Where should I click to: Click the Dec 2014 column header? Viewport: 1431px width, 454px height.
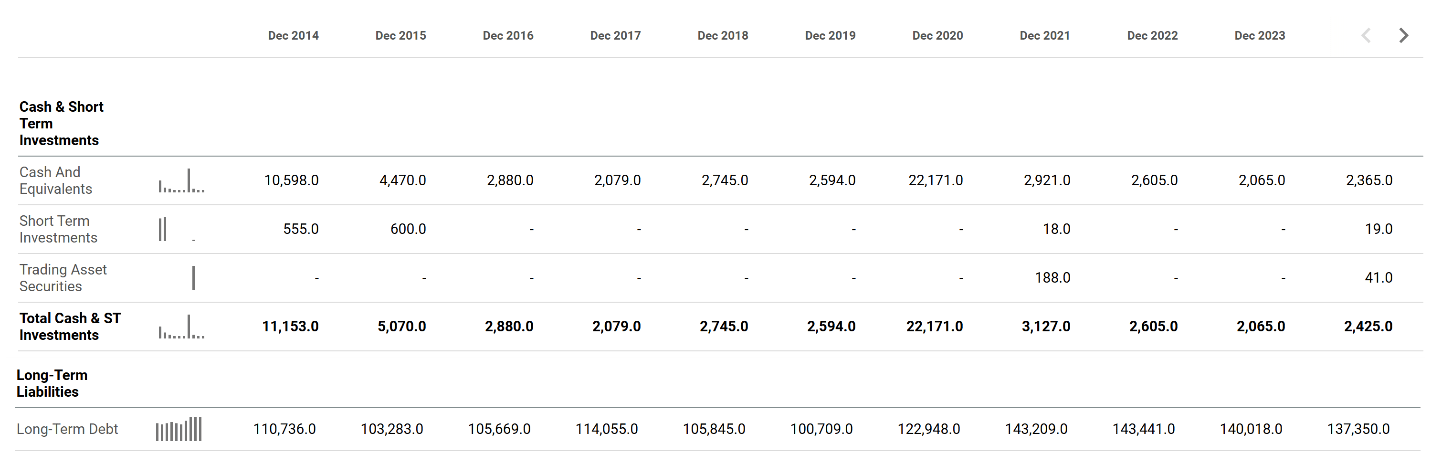[x=293, y=36]
